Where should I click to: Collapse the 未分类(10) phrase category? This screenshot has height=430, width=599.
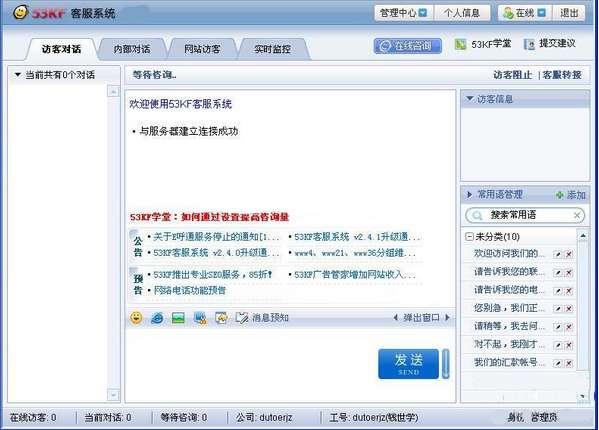469,237
